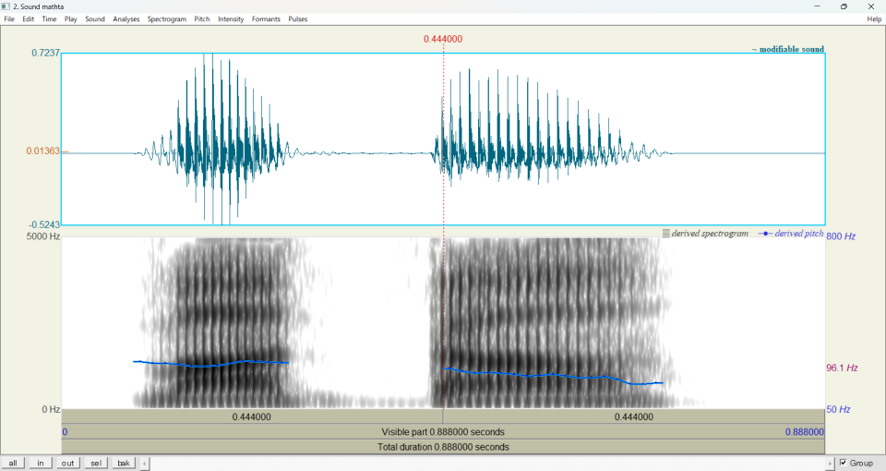Close the Sound mathta window

(871, 6)
